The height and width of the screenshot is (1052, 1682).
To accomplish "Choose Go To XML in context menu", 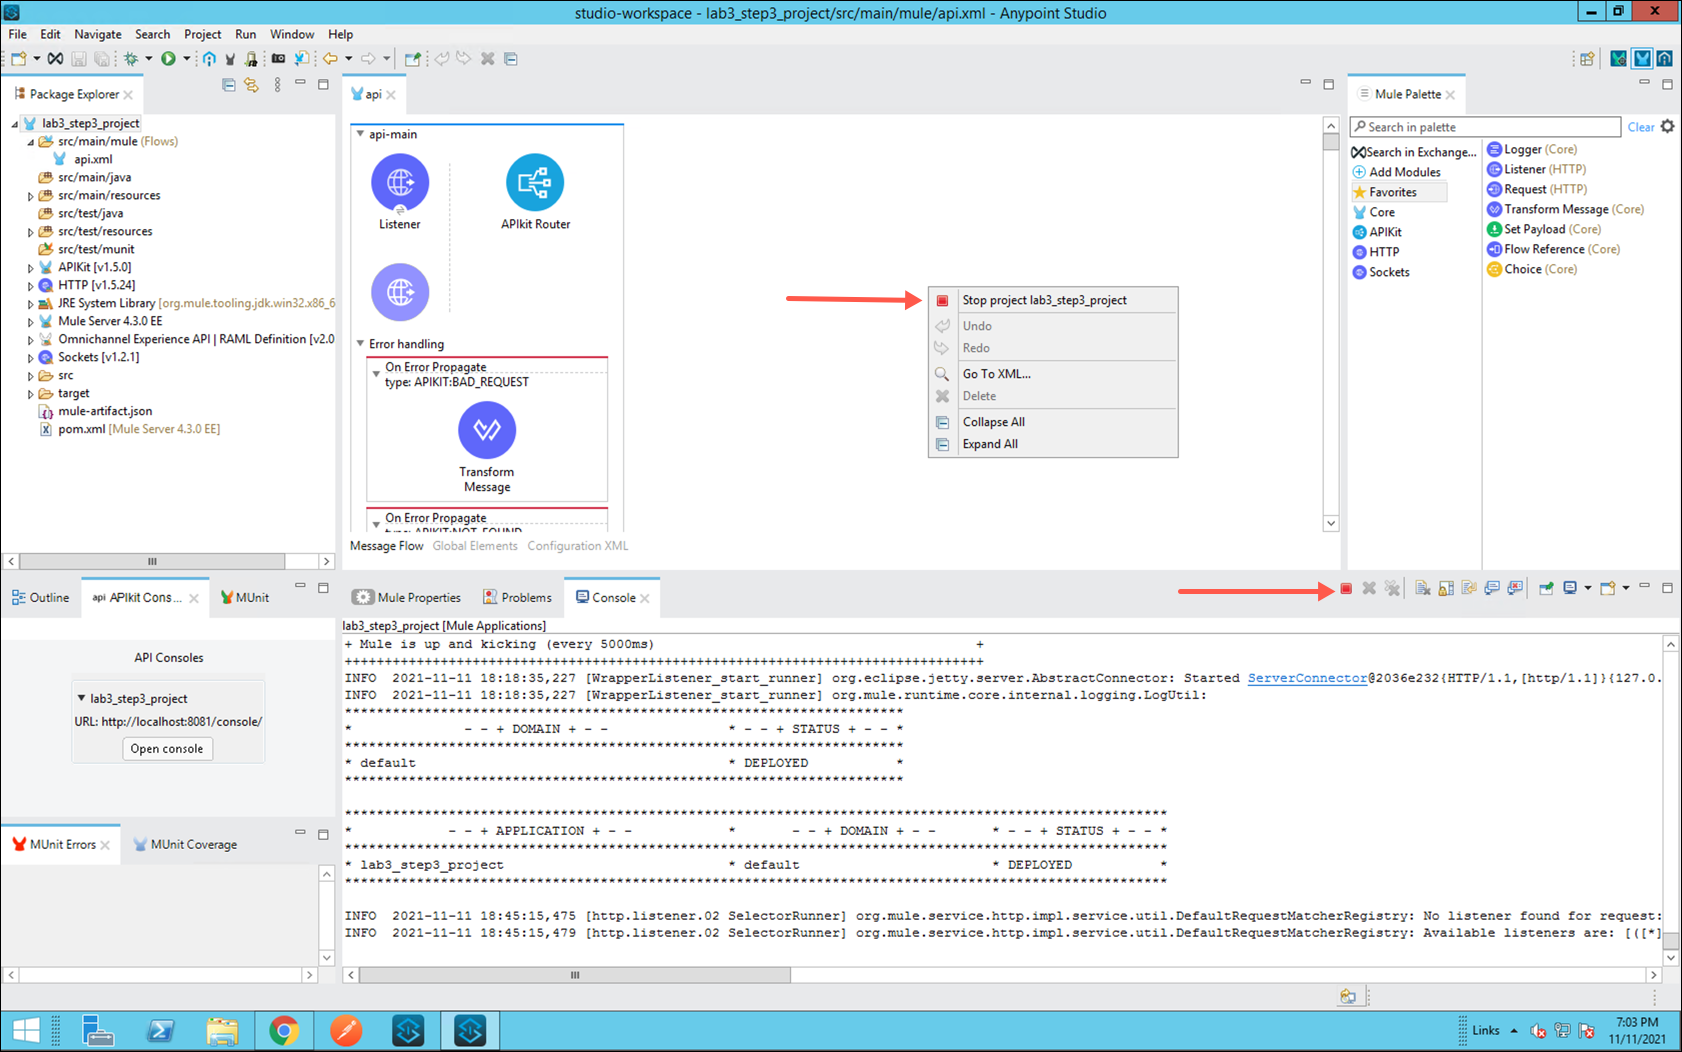I will click(1053, 374).
